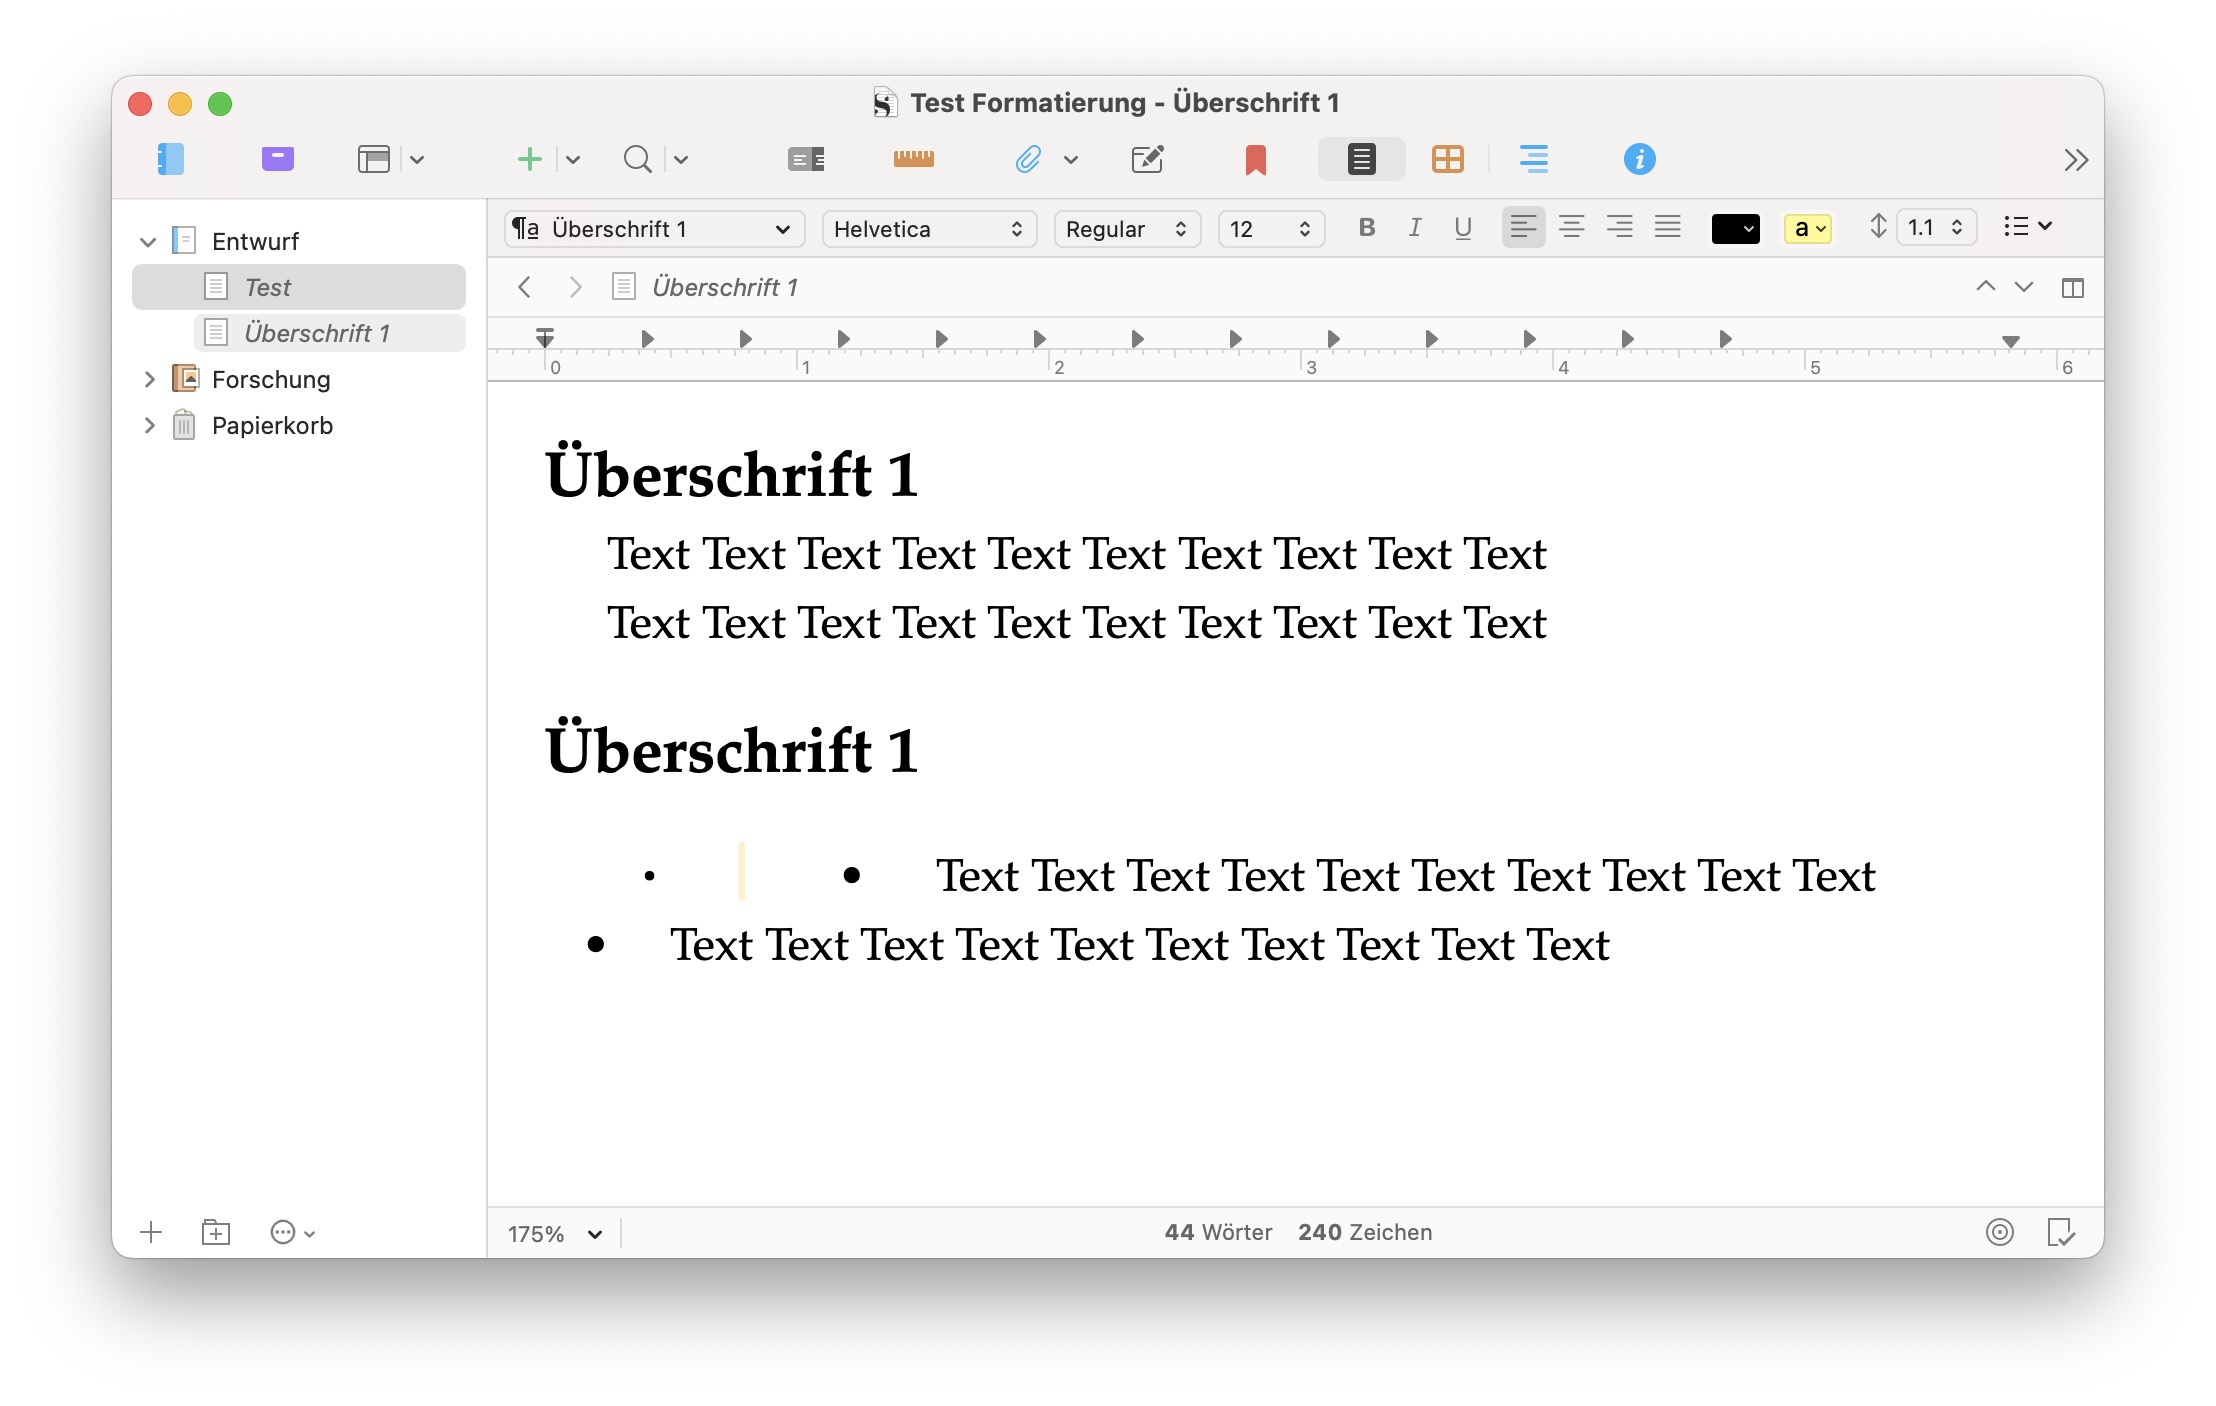Open binder footer actions menu
The width and height of the screenshot is (2216, 1406).
[x=293, y=1232]
